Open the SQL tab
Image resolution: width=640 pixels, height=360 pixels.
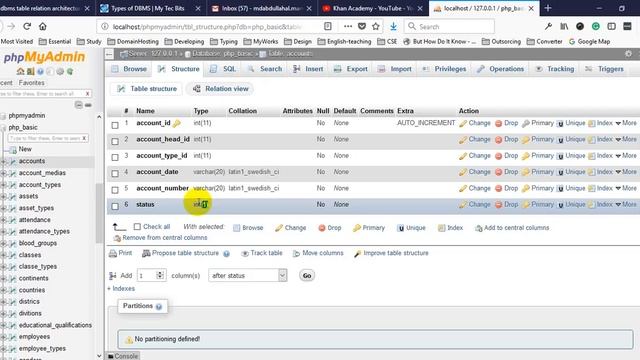click(223, 69)
